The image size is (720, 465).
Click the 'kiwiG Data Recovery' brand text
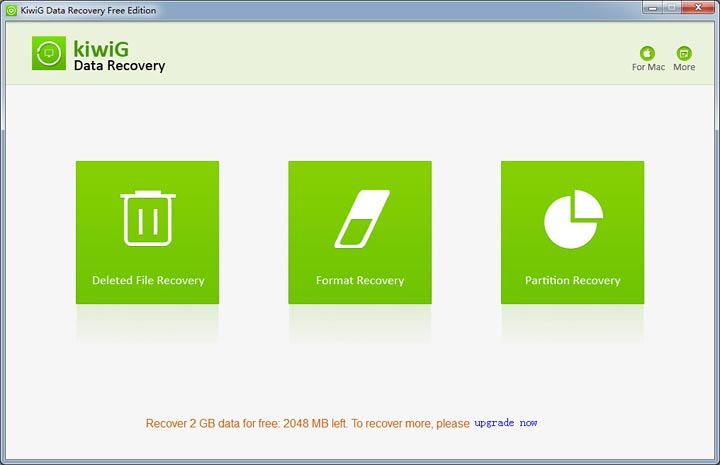pyautogui.click(x=119, y=56)
